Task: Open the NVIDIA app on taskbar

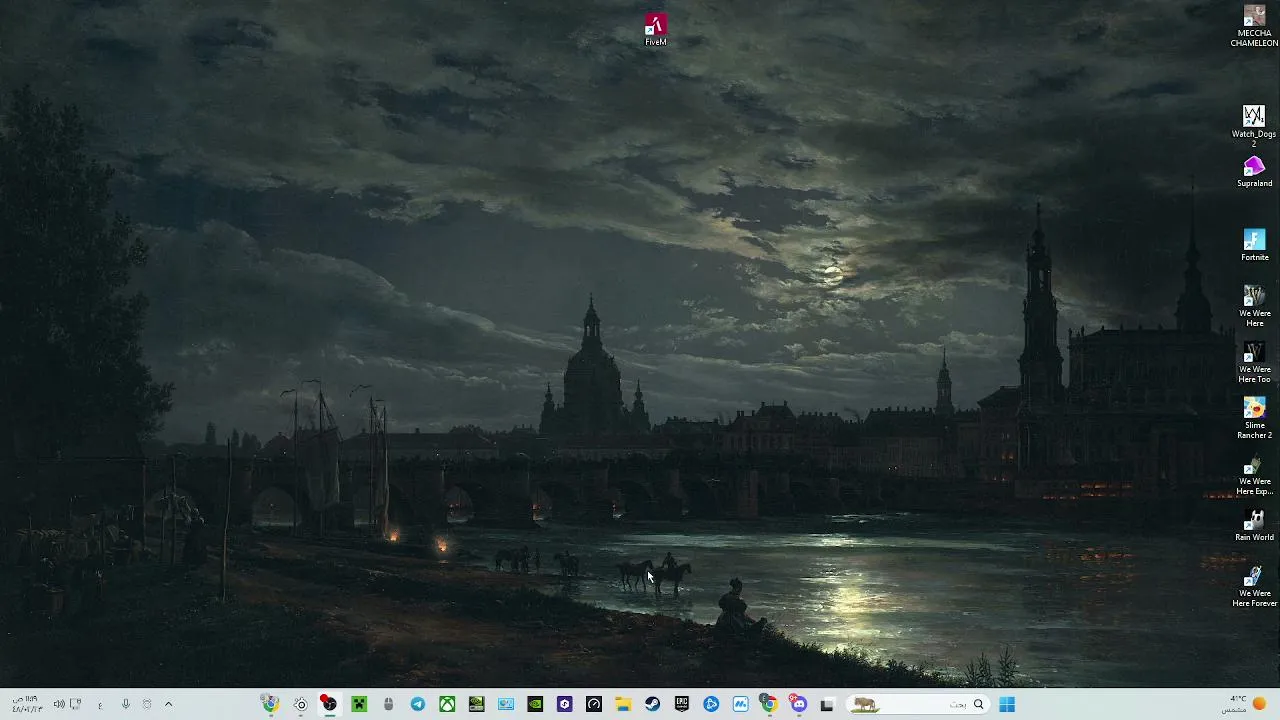Action: (x=535, y=704)
